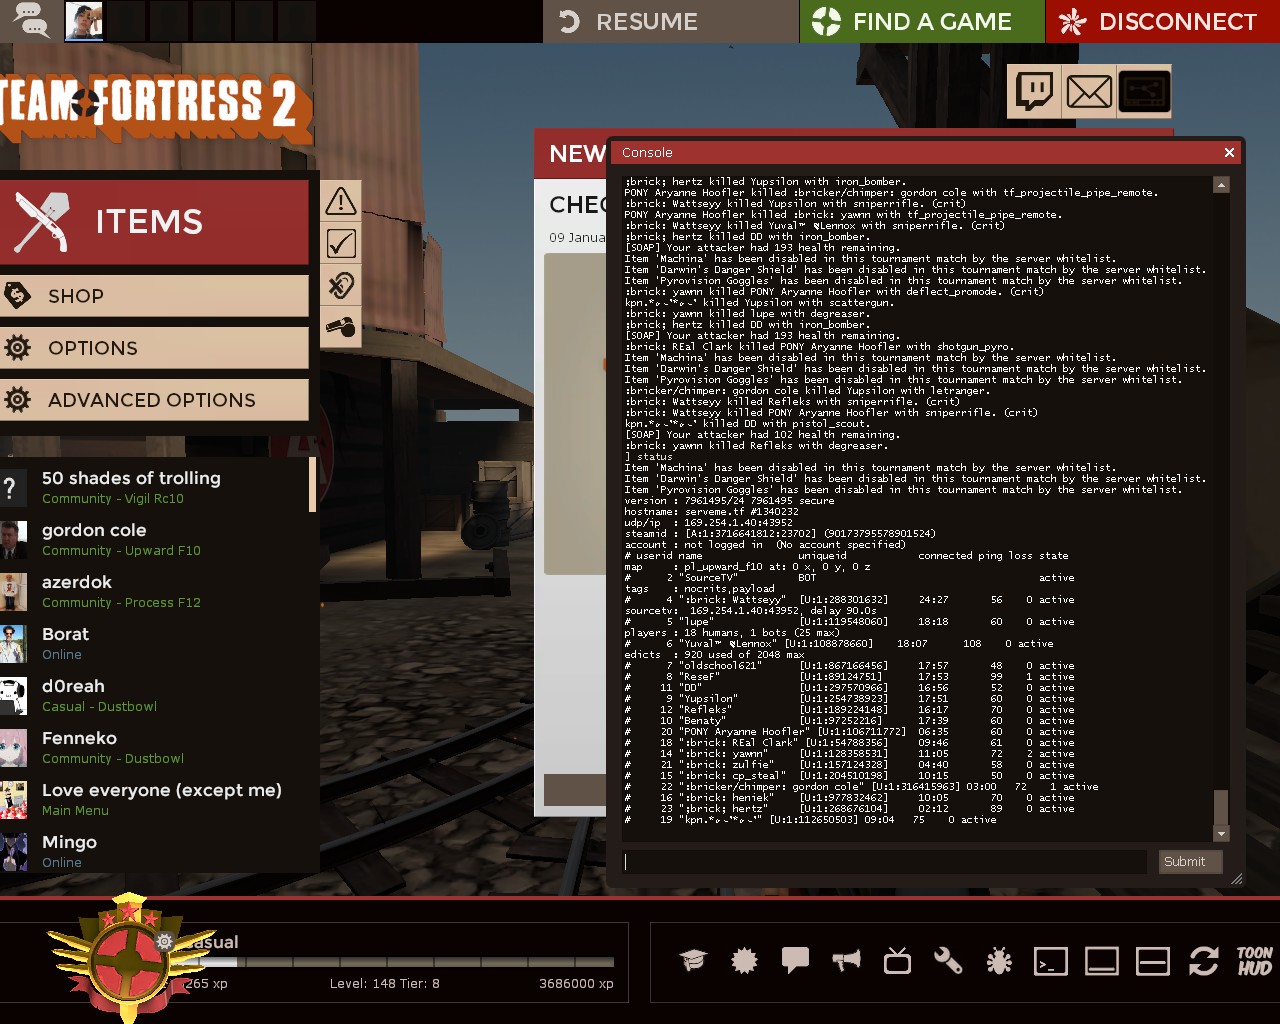Click console scrollbar up arrow
This screenshot has width=1280, height=1024.
1221,185
